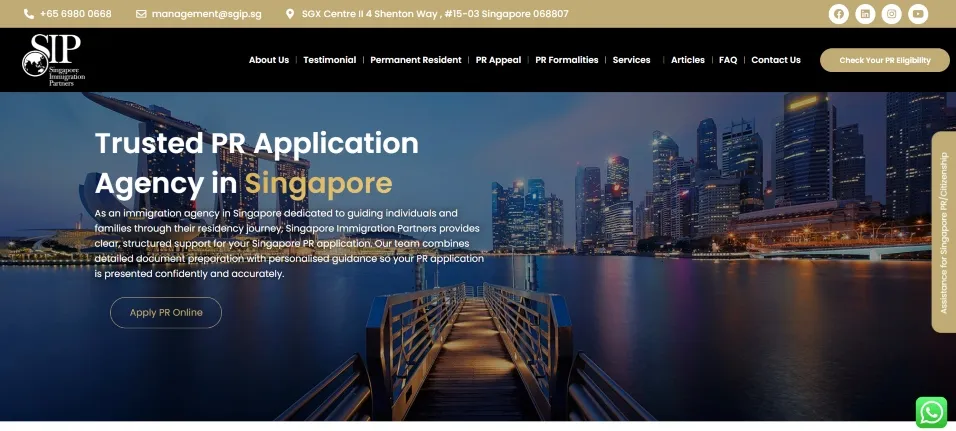Open the FAQ menu item
Screen dimensions: 956x431
[728, 60]
